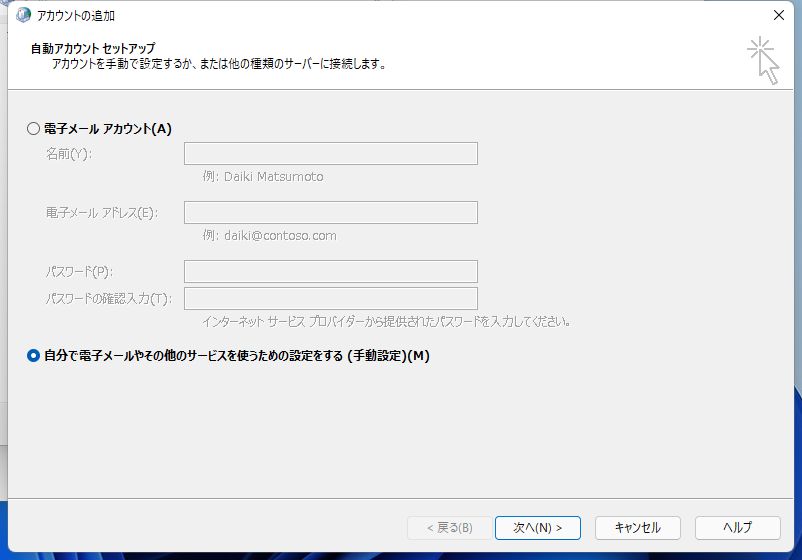Click the cursor wizard icon in the header
The image size is (802, 560).
click(764, 60)
